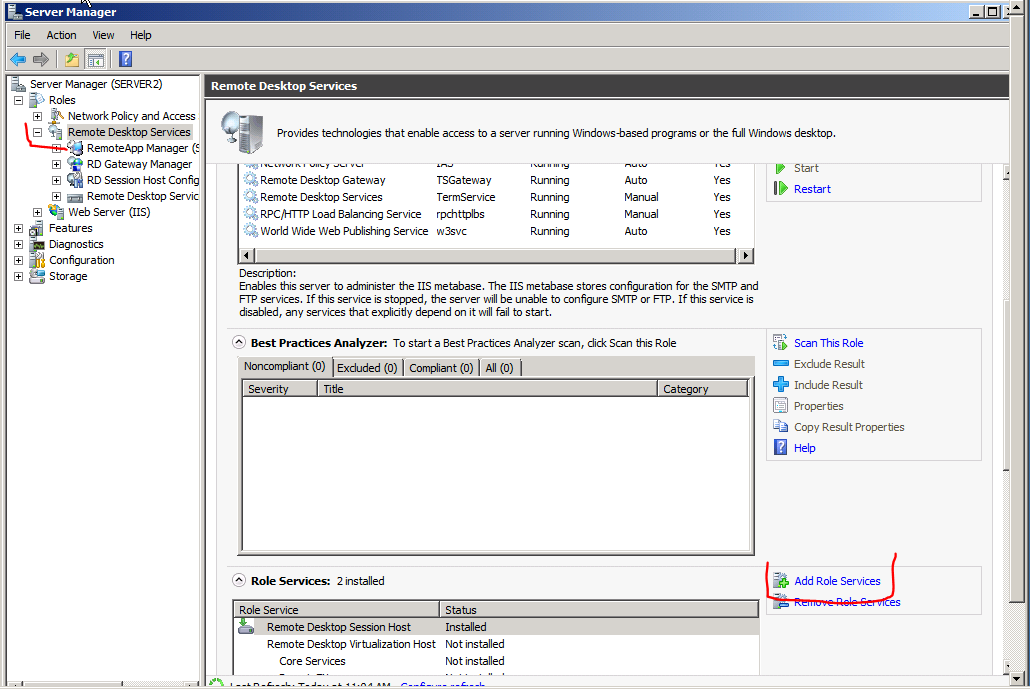The height and width of the screenshot is (689, 1030).
Task: Select the Core Services role service row
Action: (x=497, y=661)
